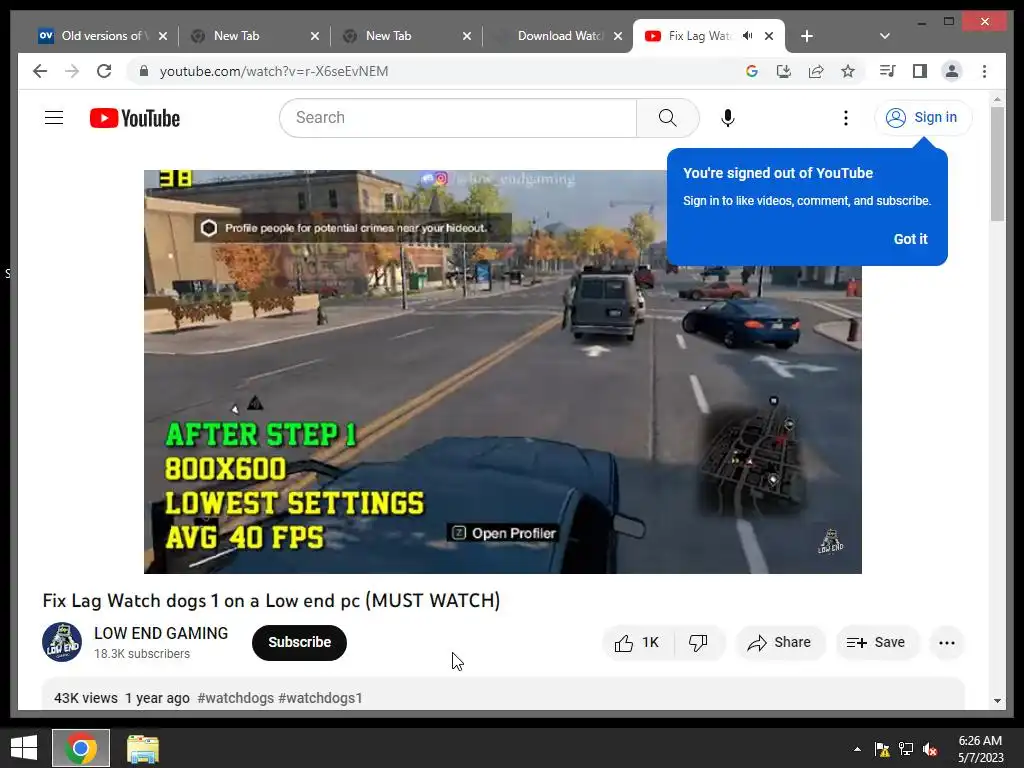Click the URL in the address bar
Viewport: 1024px width, 768px height.
click(x=274, y=71)
